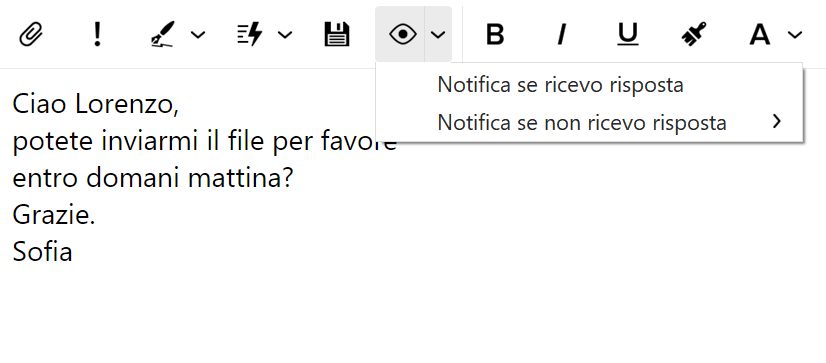The image size is (826, 363).
Task: Expand the quick text lightning dropdown arrow
Action: pyautogui.click(x=284, y=35)
